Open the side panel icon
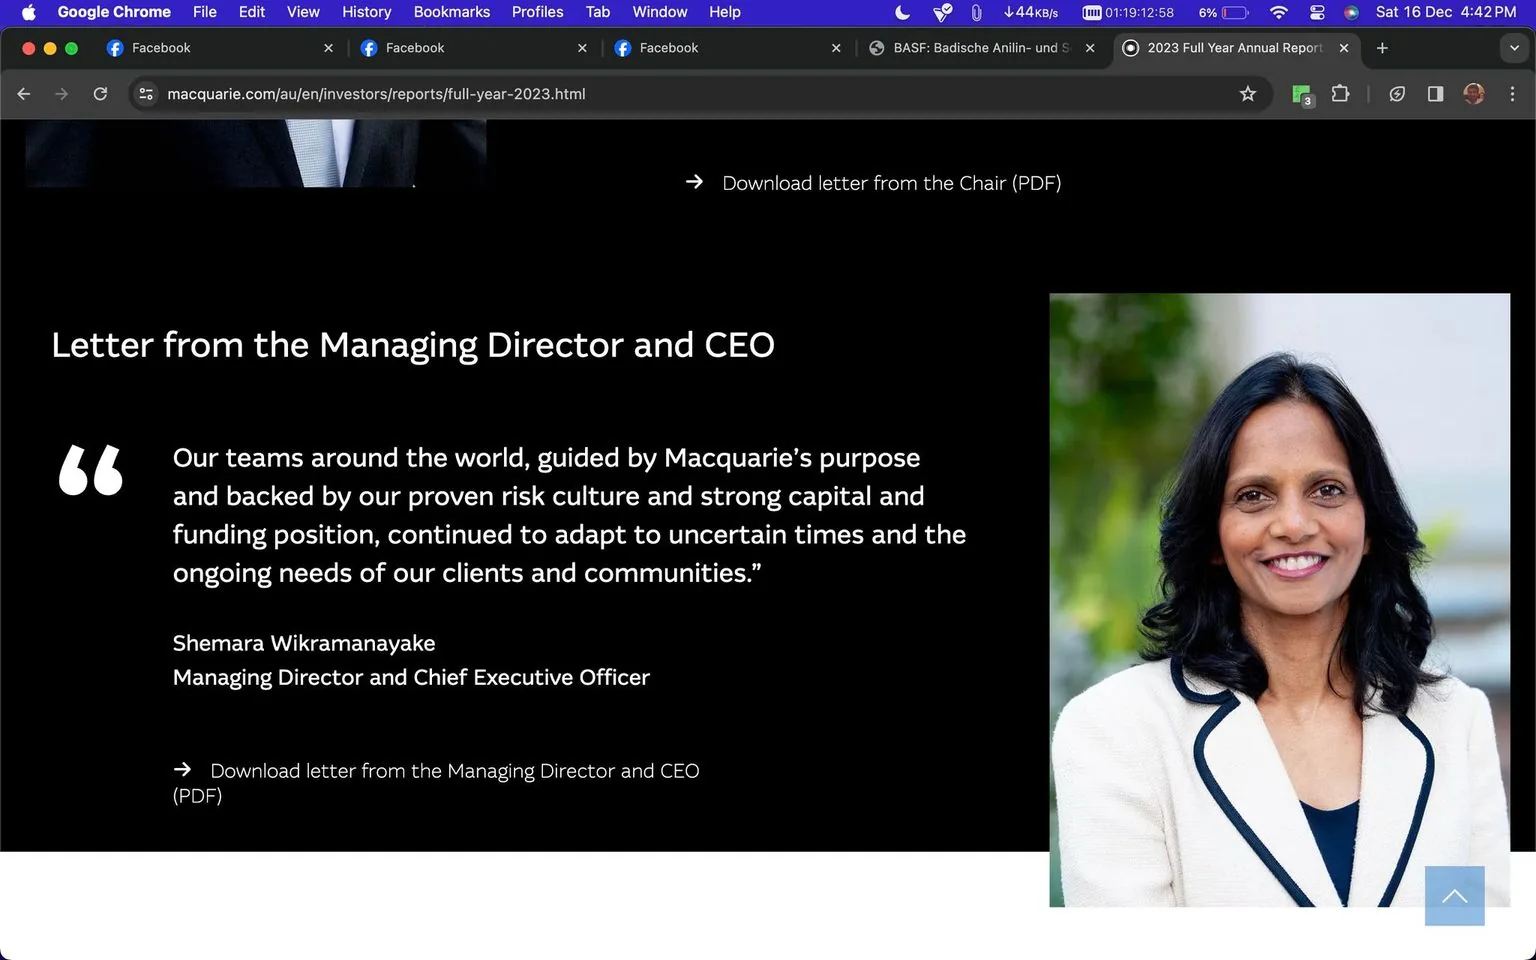Image resolution: width=1536 pixels, height=960 pixels. coord(1435,93)
